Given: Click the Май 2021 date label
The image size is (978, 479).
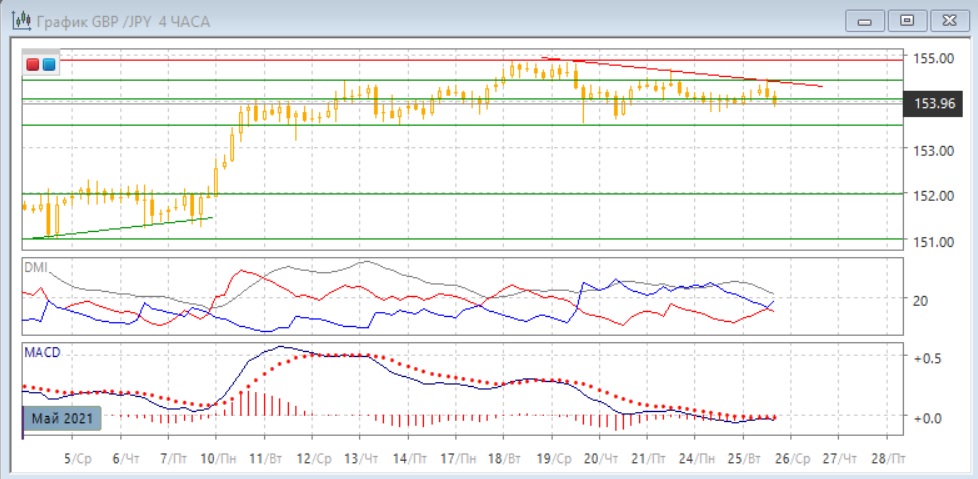Looking at the screenshot, I should point(63,419).
